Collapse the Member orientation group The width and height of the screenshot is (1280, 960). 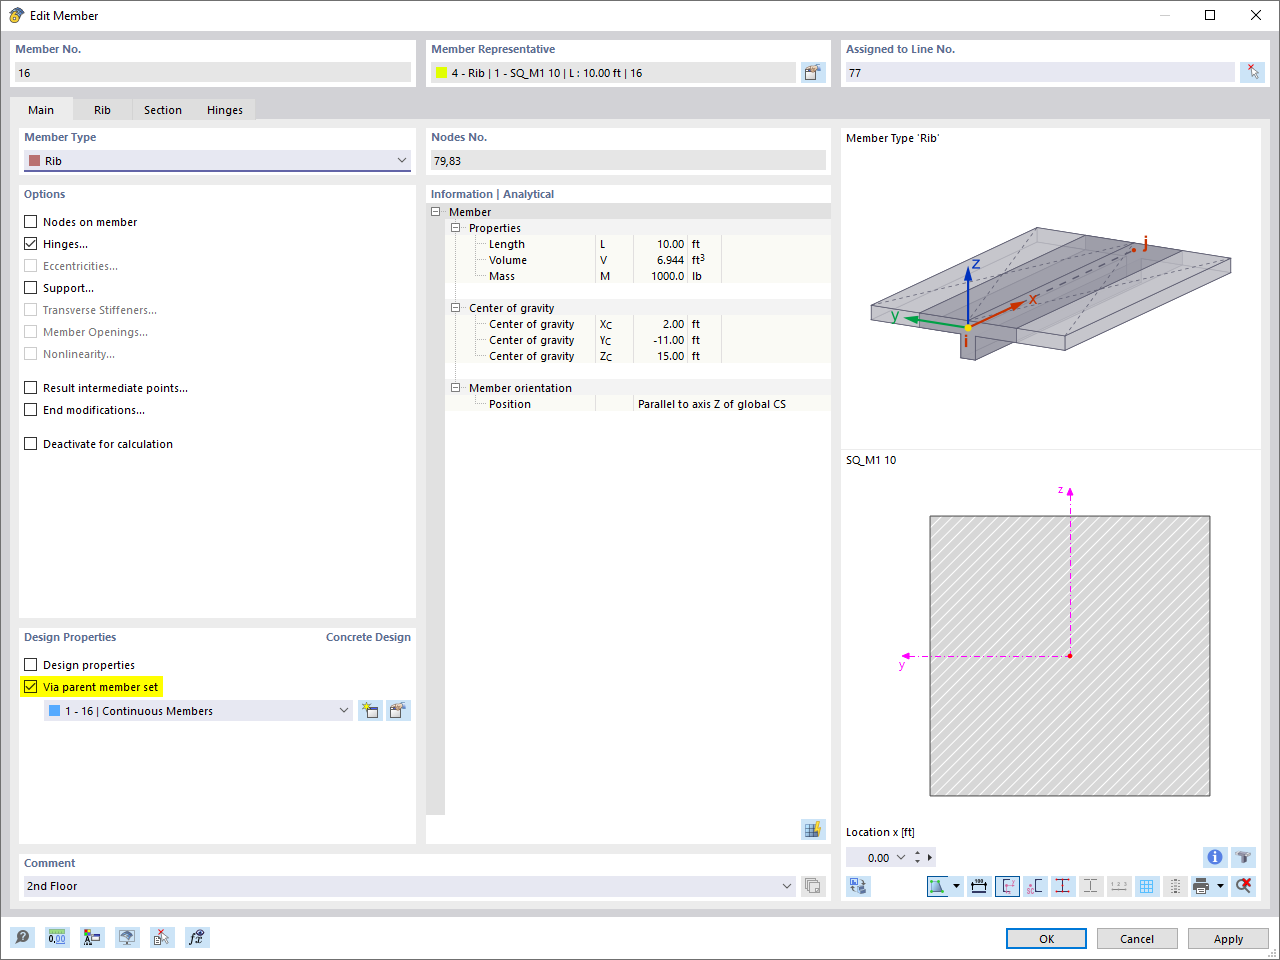tap(456, 388)
